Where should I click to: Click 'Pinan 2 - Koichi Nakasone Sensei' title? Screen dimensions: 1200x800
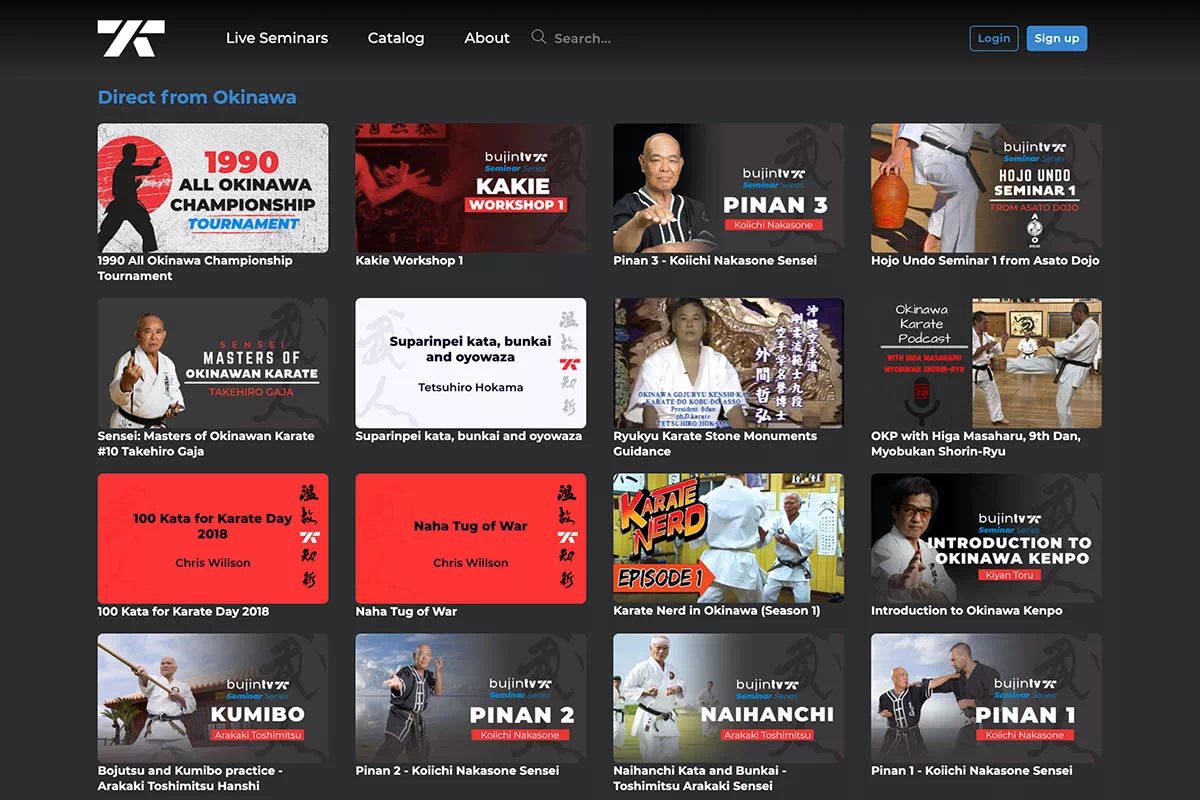tap(457, 771)
